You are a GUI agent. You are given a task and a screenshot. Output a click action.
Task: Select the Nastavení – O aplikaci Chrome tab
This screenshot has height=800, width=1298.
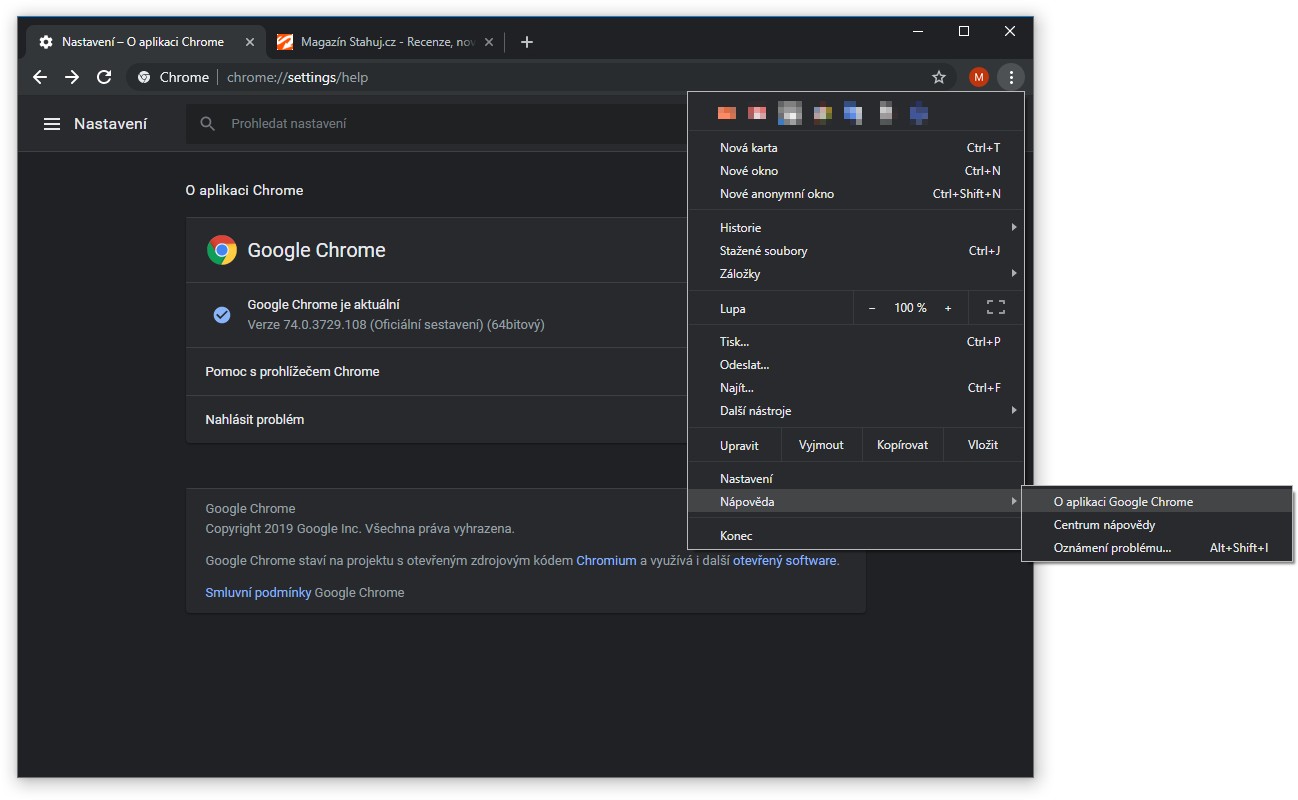click(145, 42)
